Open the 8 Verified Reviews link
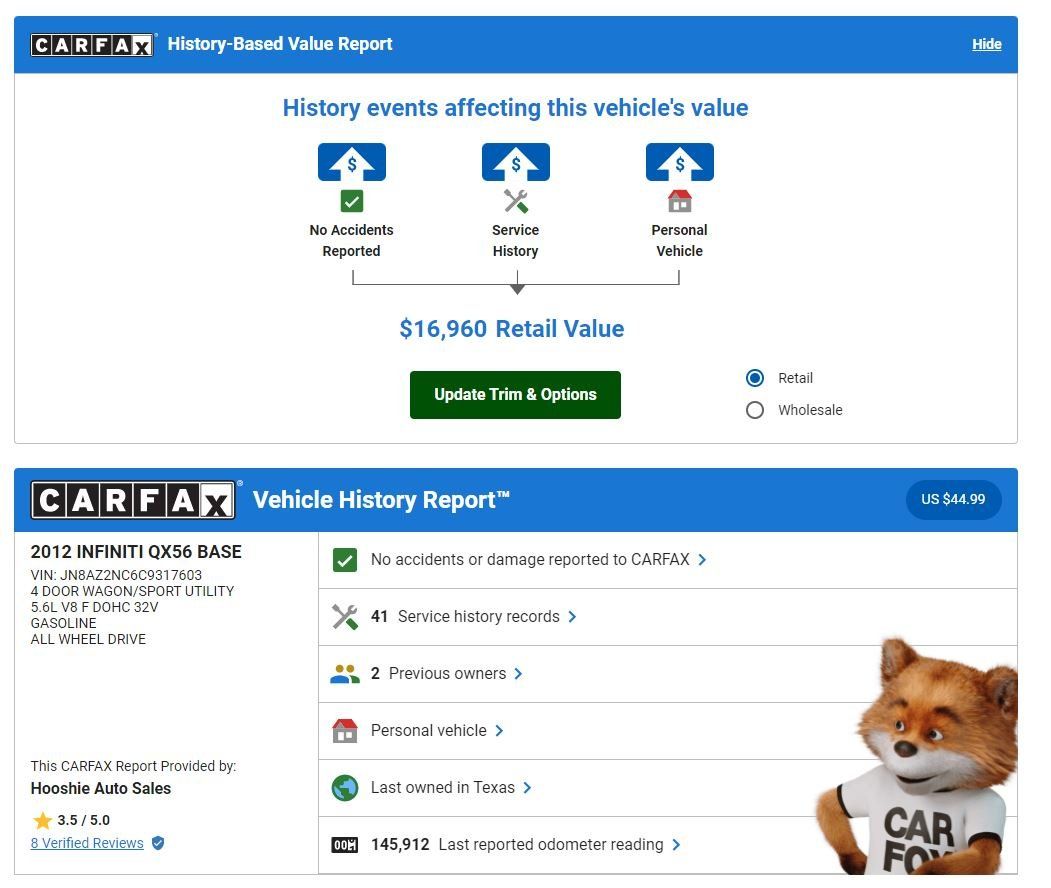Viewport: 1051px width, 888px height. [87, 843]
